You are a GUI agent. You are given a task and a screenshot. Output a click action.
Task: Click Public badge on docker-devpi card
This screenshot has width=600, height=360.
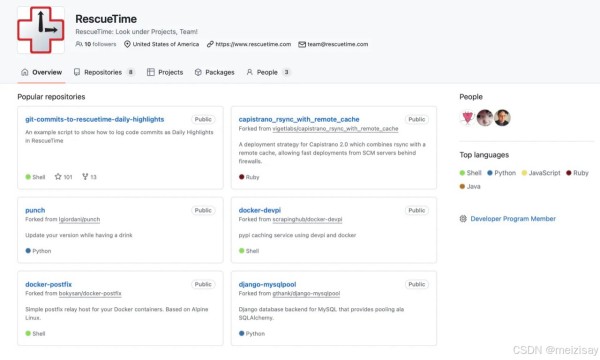tap(417, 210)
